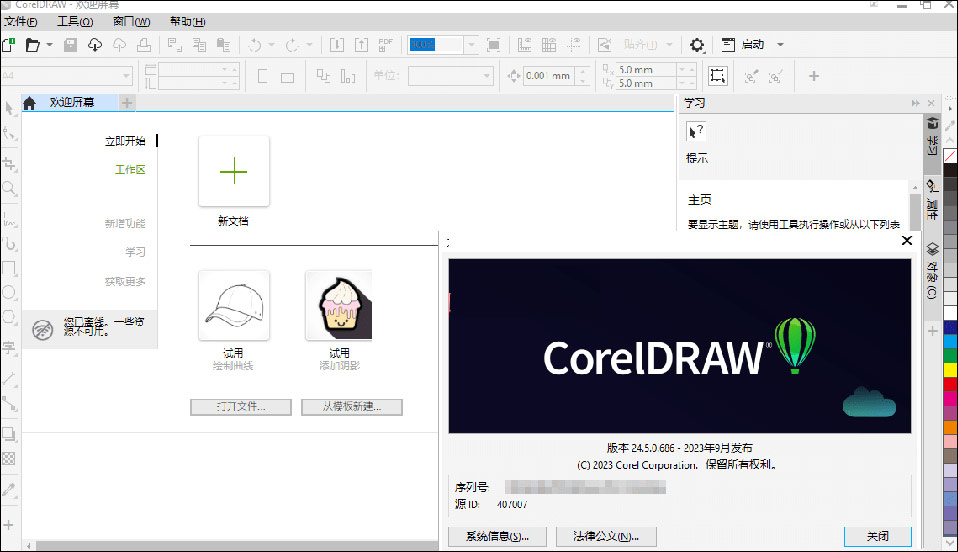The image size is (958, 552).
Task: Open the 文件(F) menu
Action: coord(21,21)
